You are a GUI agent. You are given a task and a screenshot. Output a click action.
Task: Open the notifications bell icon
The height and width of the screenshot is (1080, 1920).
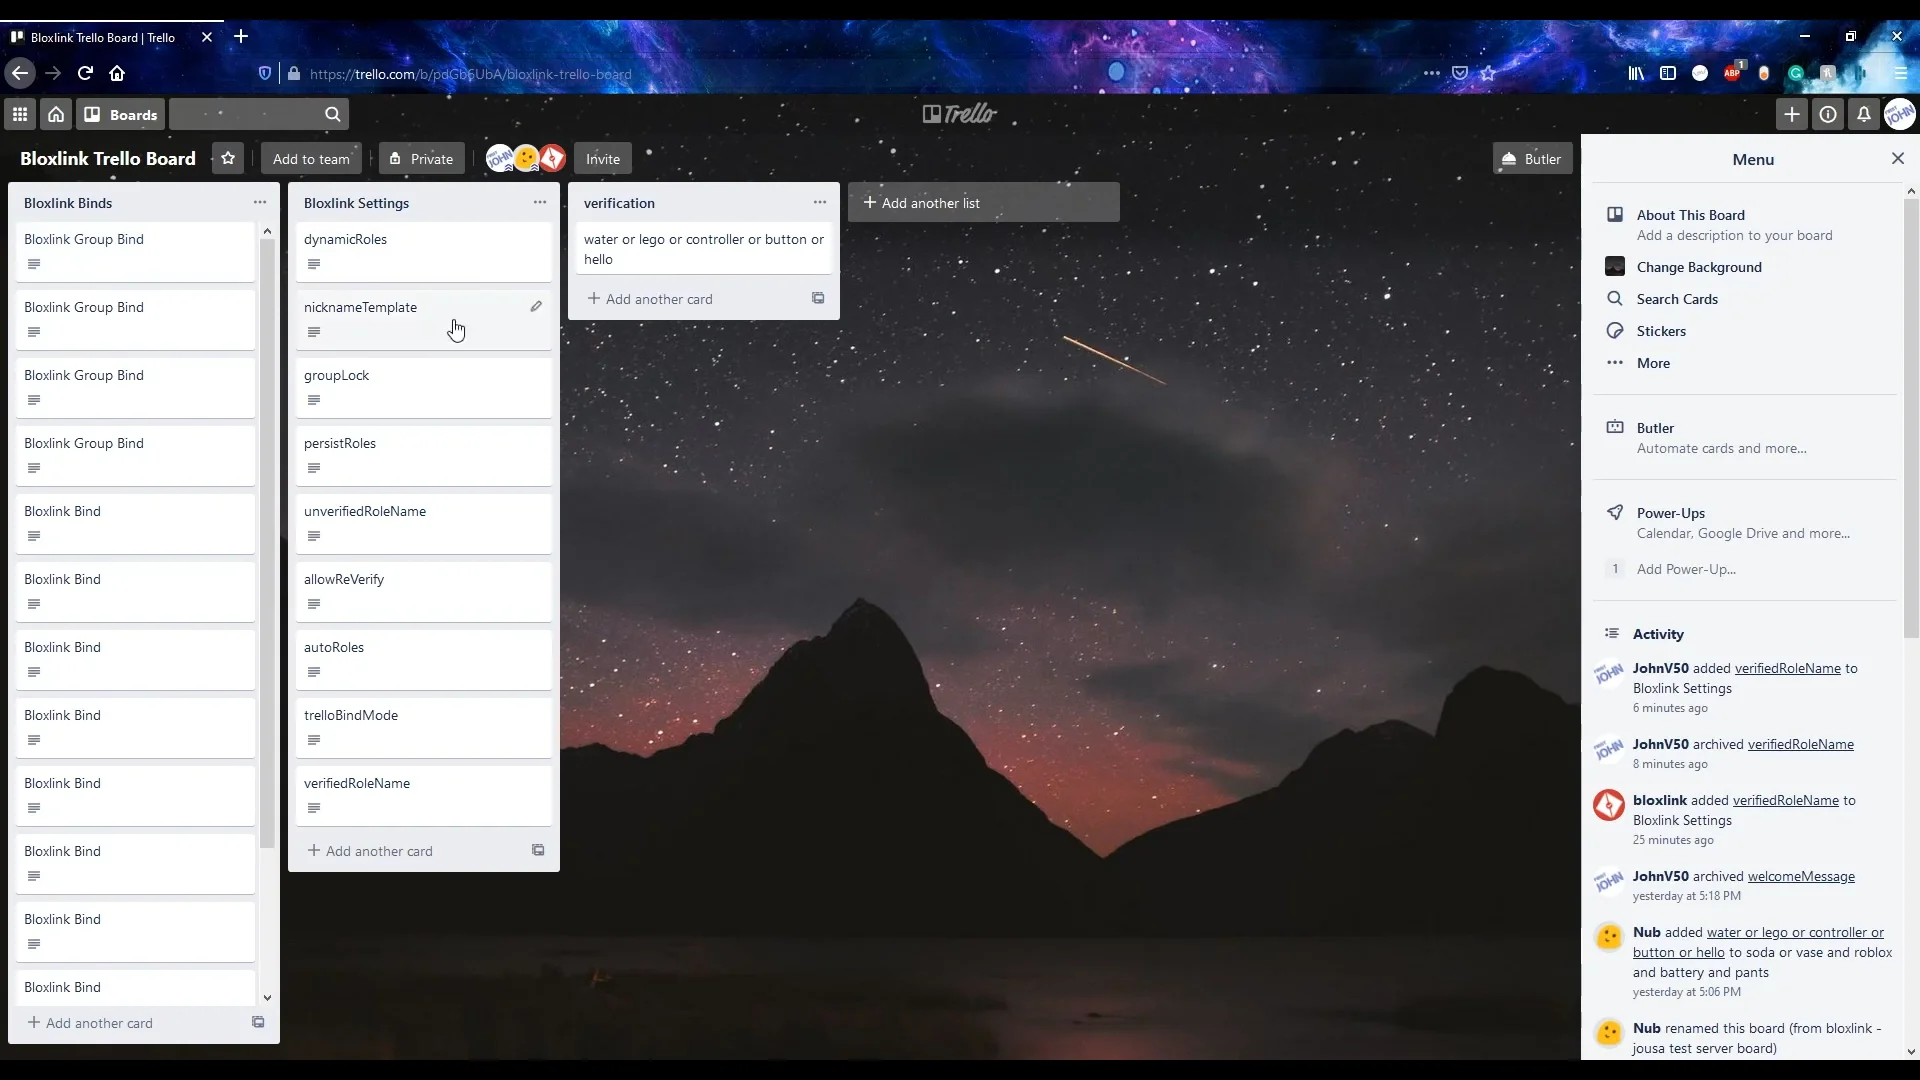click(1864, 115)
